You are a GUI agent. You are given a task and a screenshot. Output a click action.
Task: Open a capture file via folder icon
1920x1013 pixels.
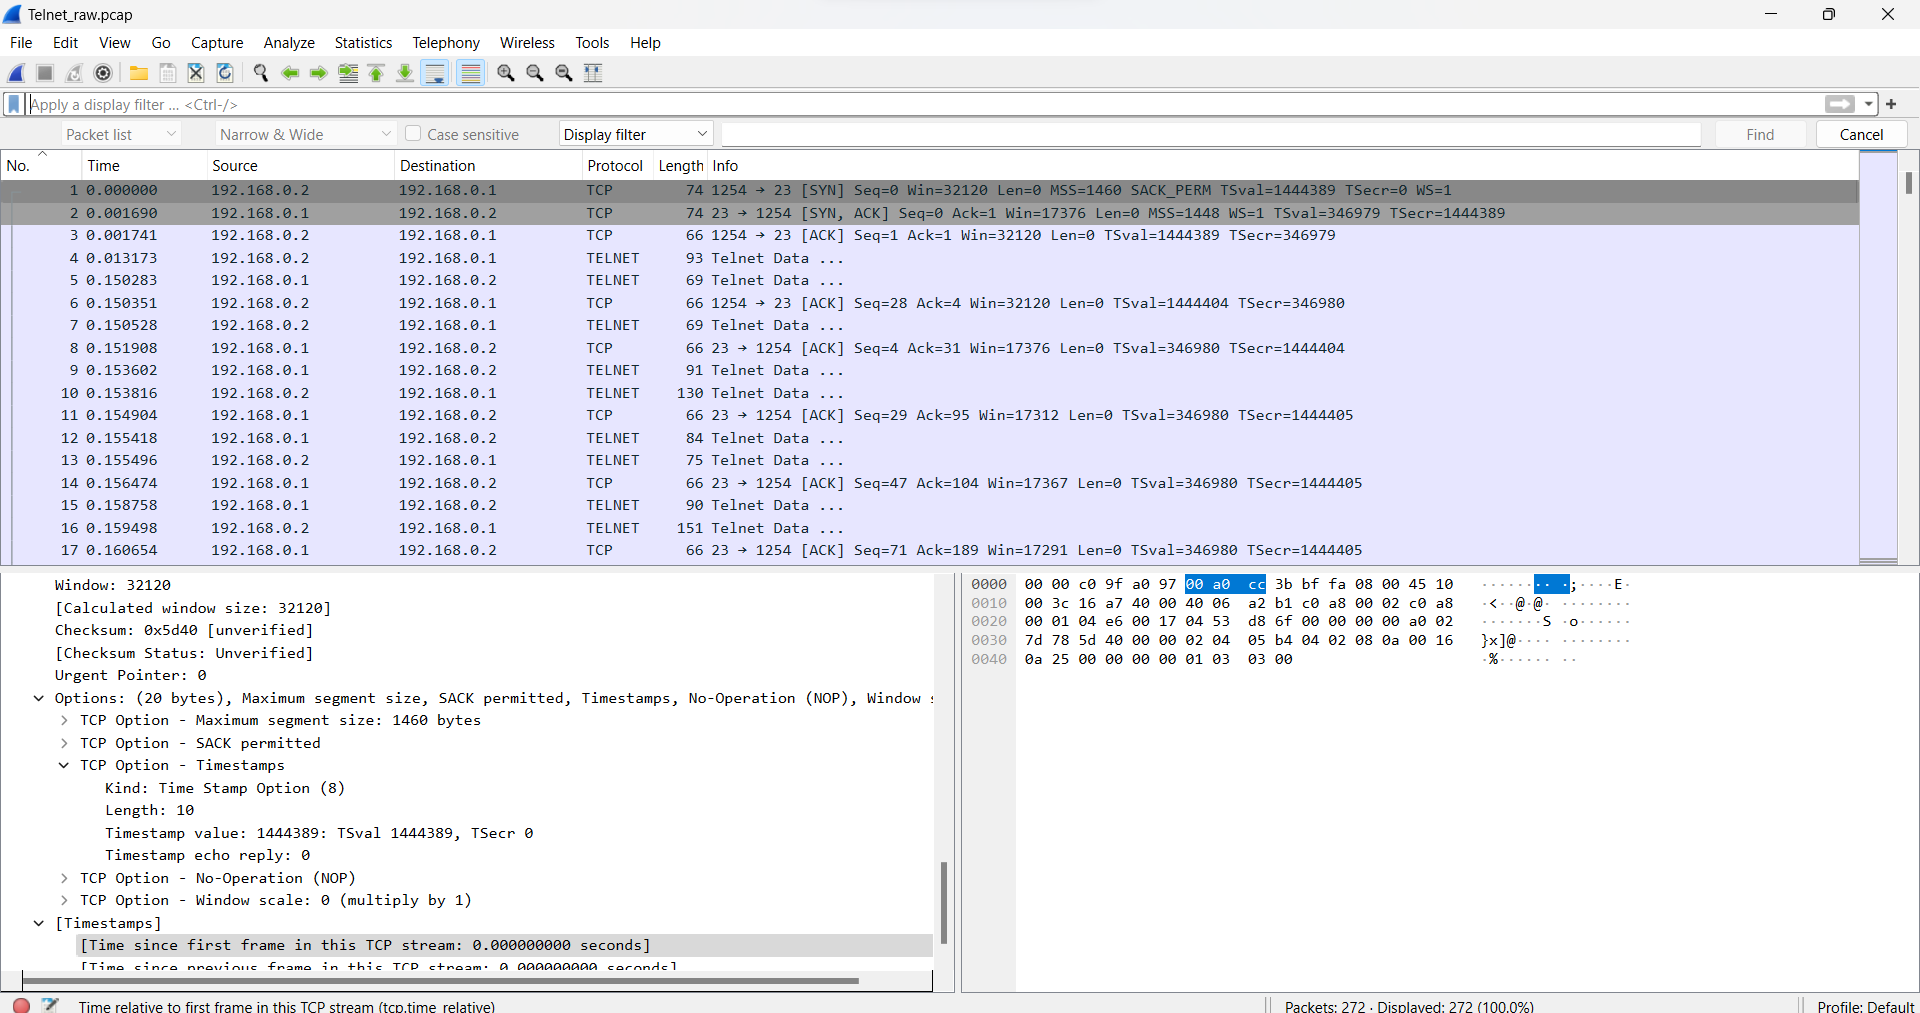coord(139,73)
